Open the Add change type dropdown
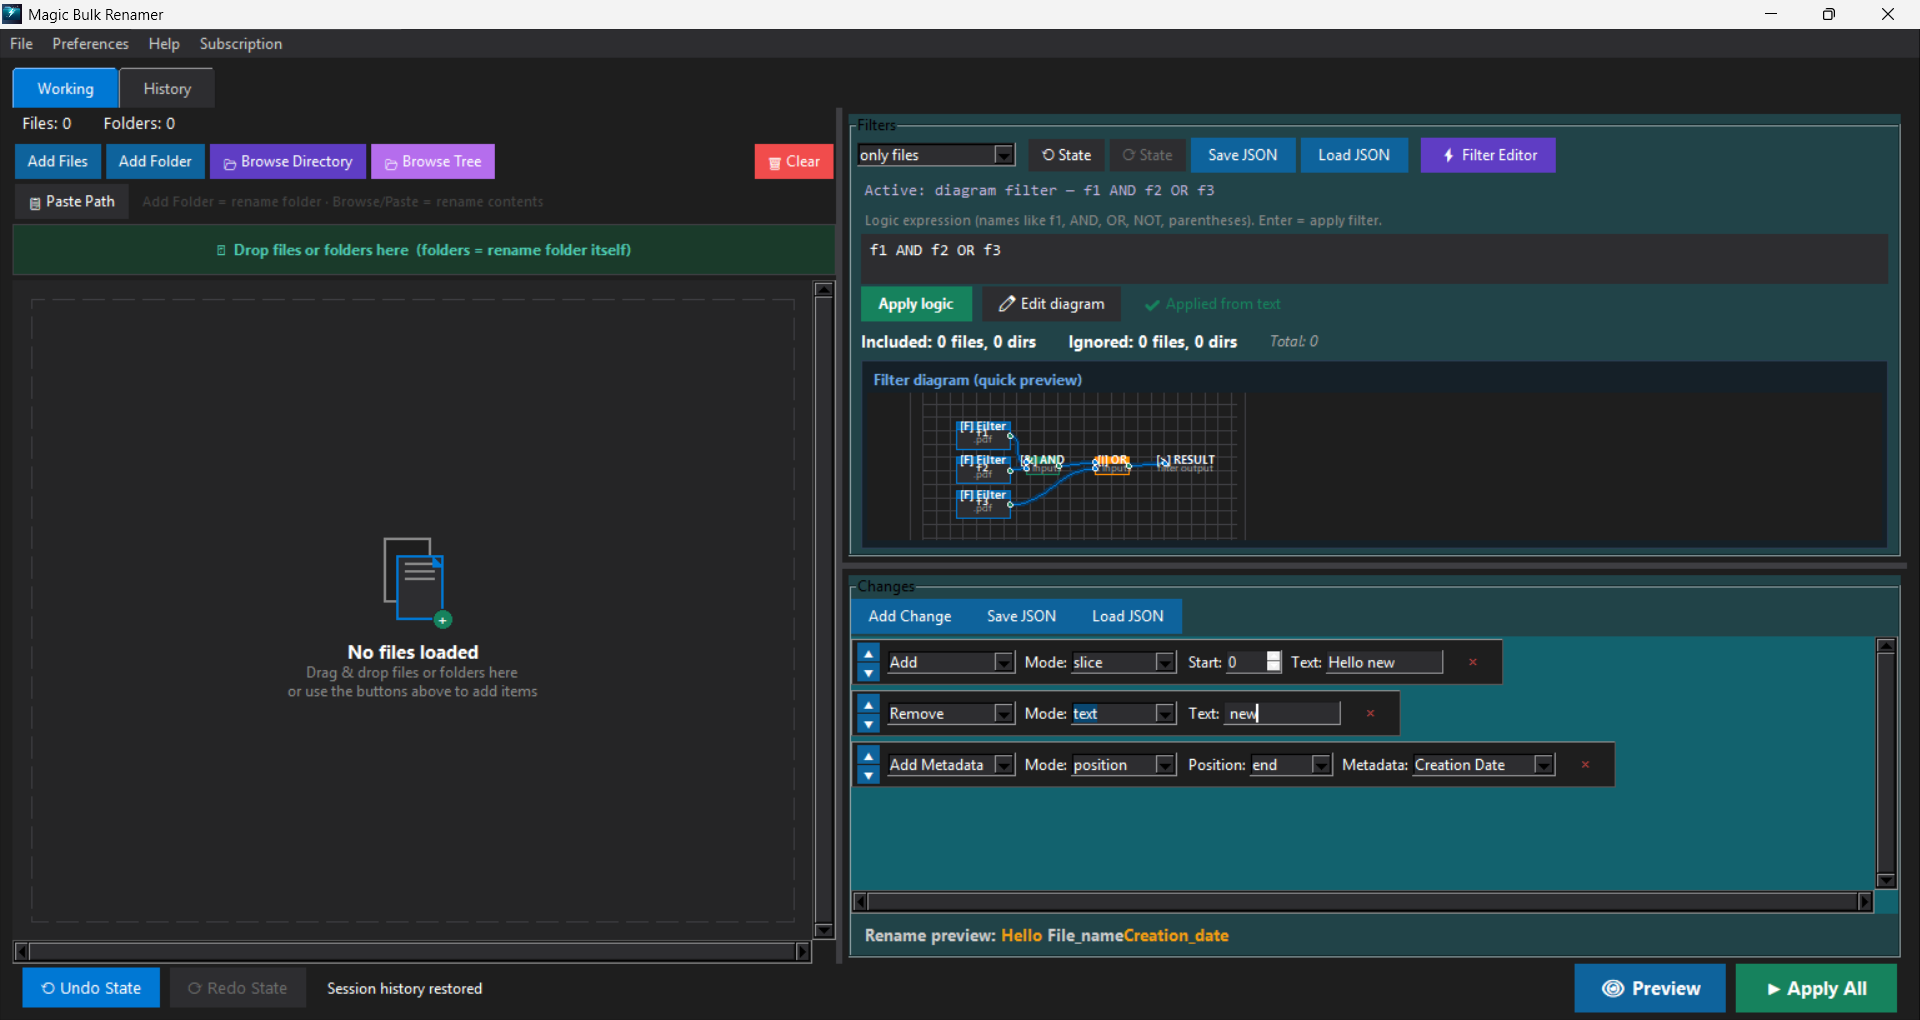This screenshot has width=1920, height=1020. pos(1004,662)
